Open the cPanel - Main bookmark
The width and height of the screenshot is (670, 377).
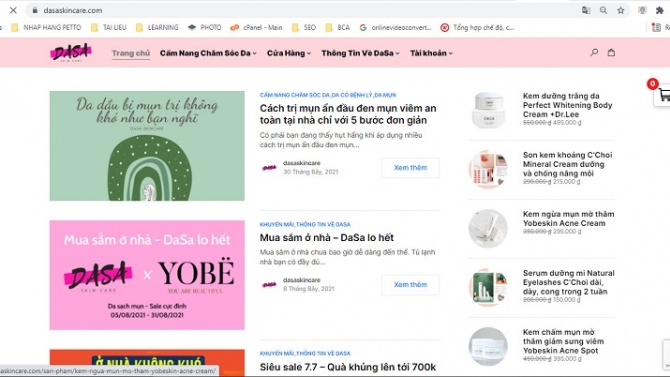tap(256, 27)
